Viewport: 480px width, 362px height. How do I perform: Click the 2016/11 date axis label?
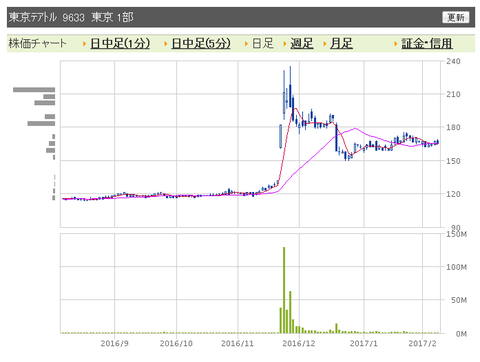[237, 343]
